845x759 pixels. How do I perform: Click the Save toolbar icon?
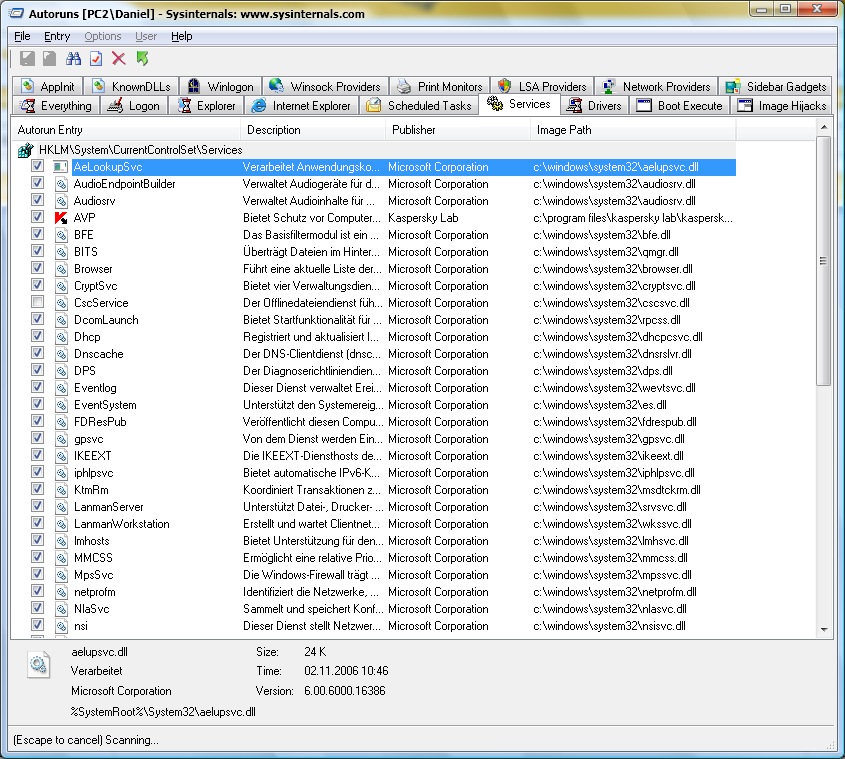coord(27,58)
